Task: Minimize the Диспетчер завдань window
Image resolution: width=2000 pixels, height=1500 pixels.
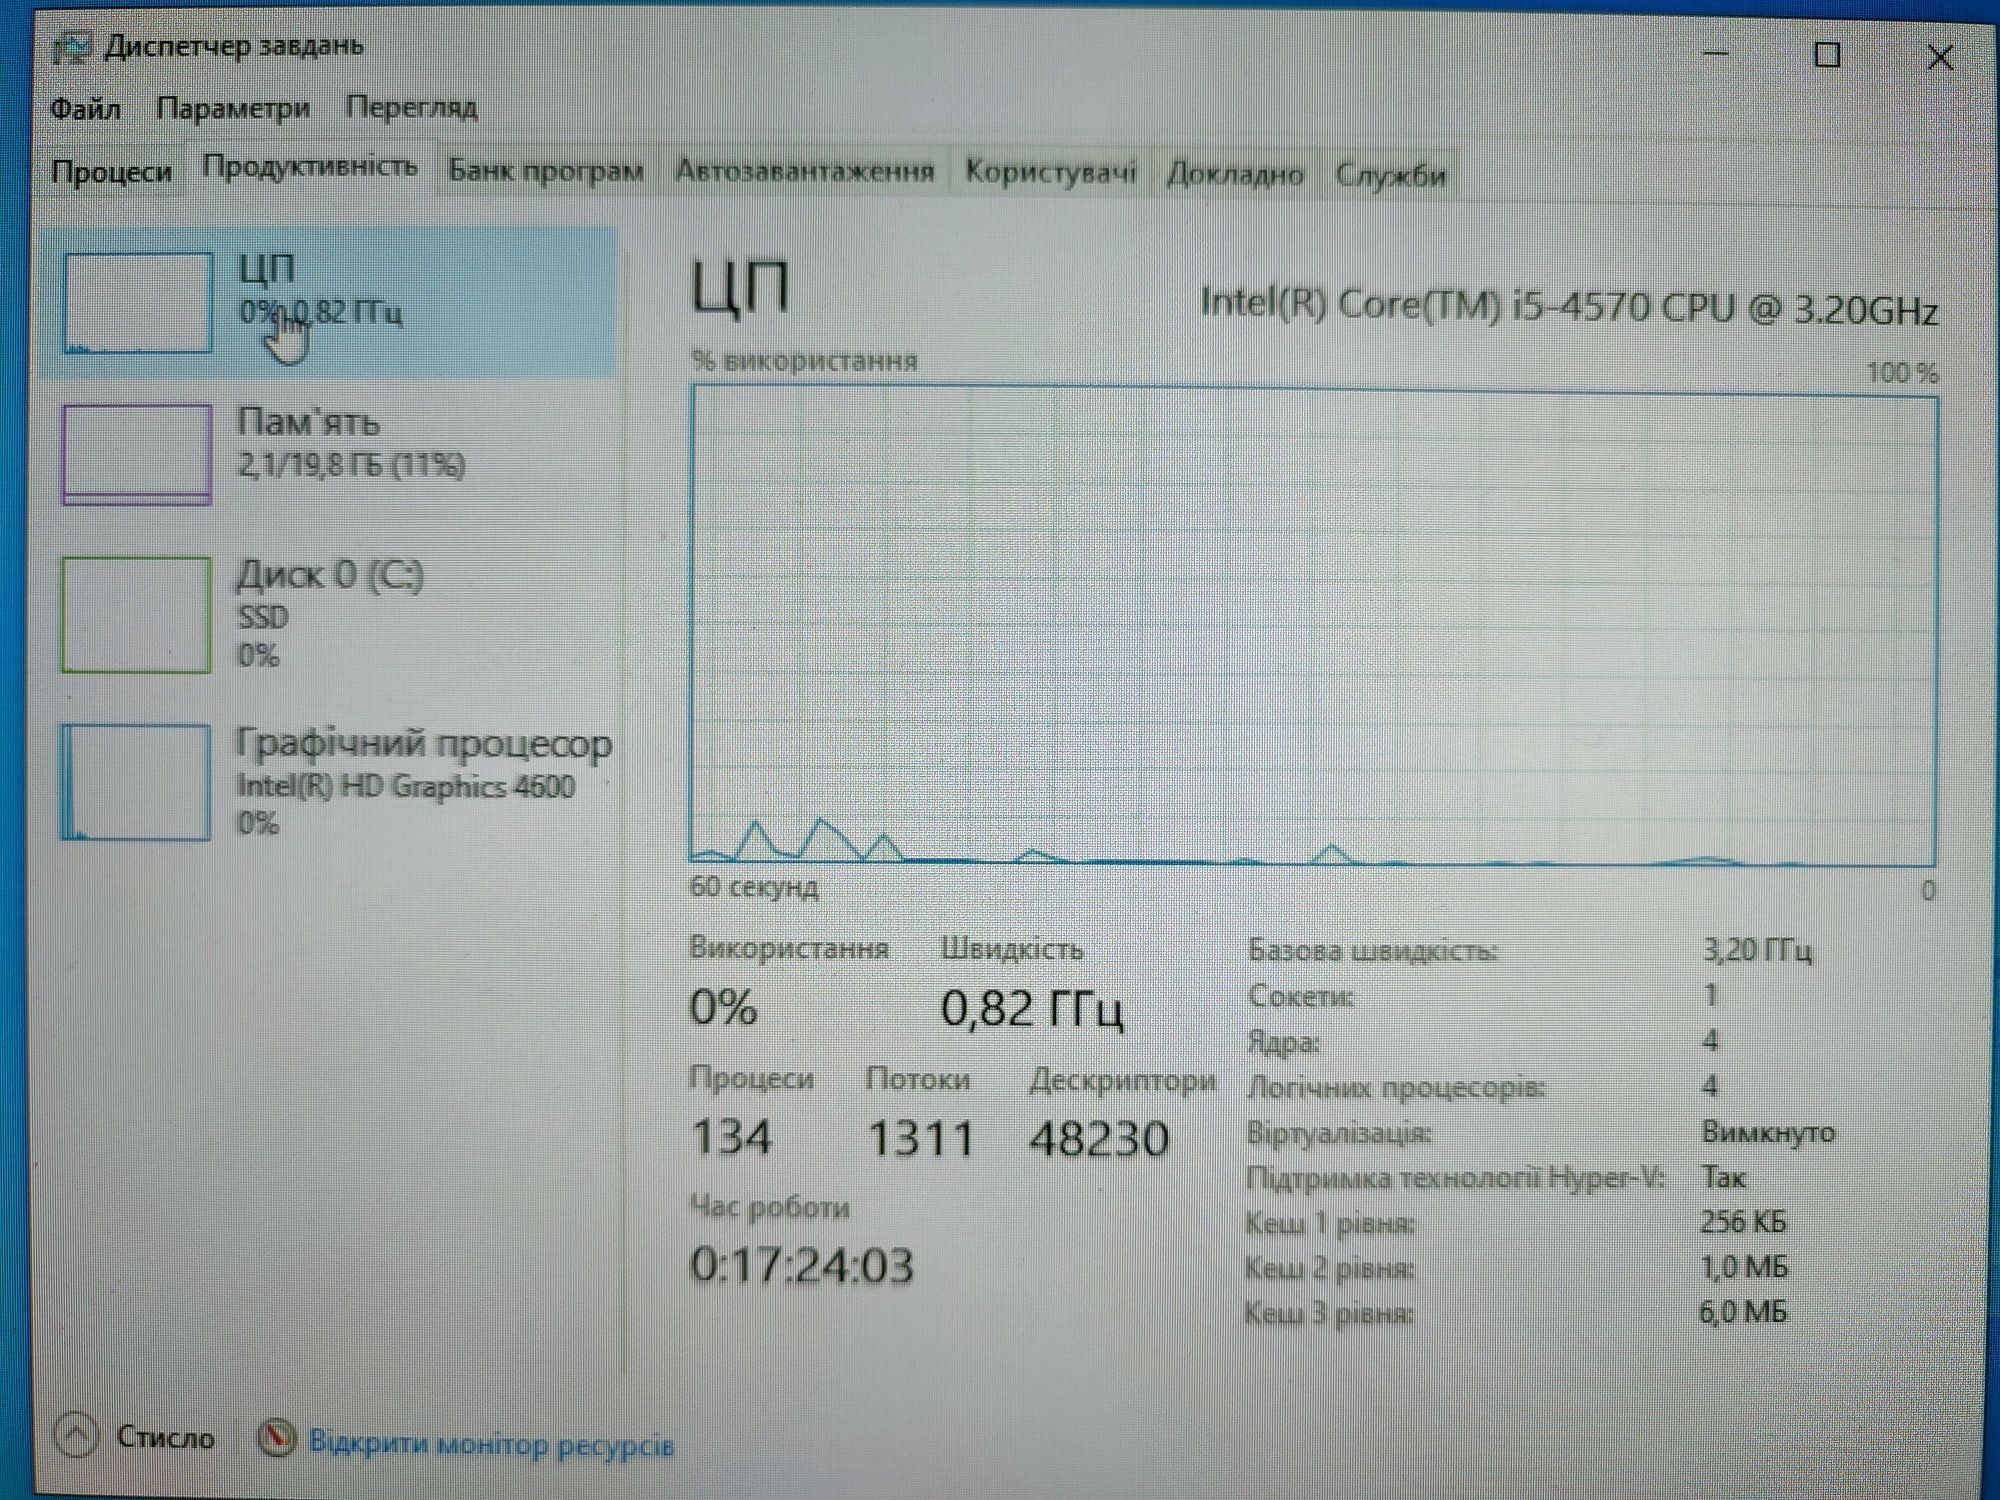Action: coord(1716,53)
